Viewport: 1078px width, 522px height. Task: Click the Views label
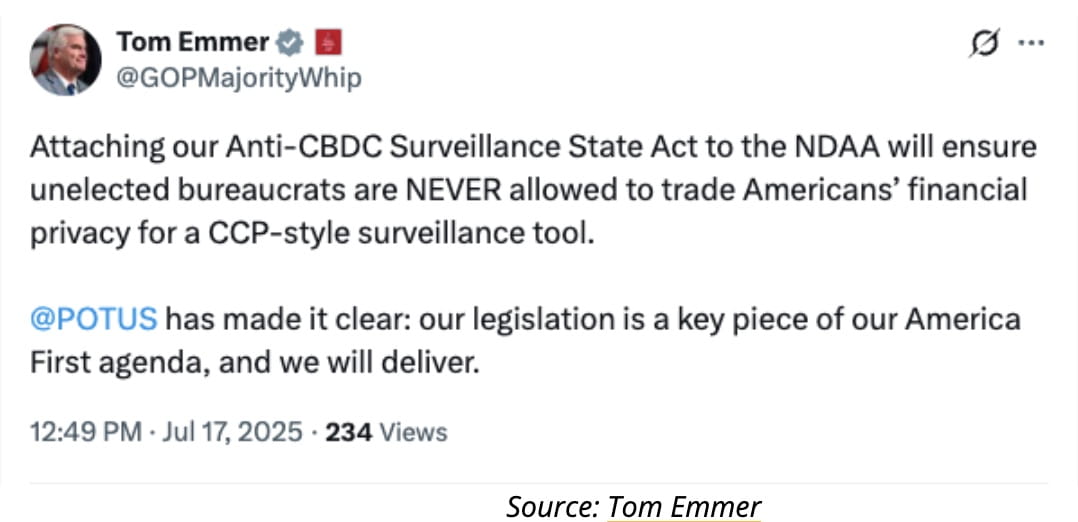tap(413, 432)
